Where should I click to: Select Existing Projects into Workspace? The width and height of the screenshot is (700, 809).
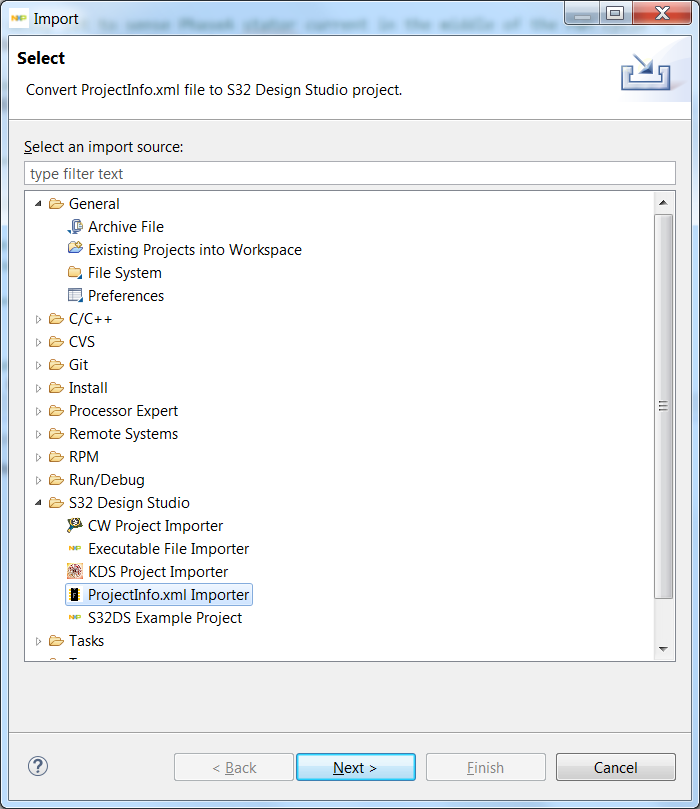click(x=194, y=250)
